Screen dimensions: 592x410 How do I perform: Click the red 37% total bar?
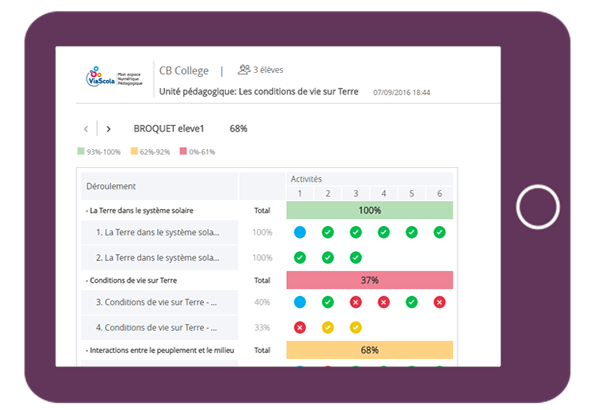(370, 280)
